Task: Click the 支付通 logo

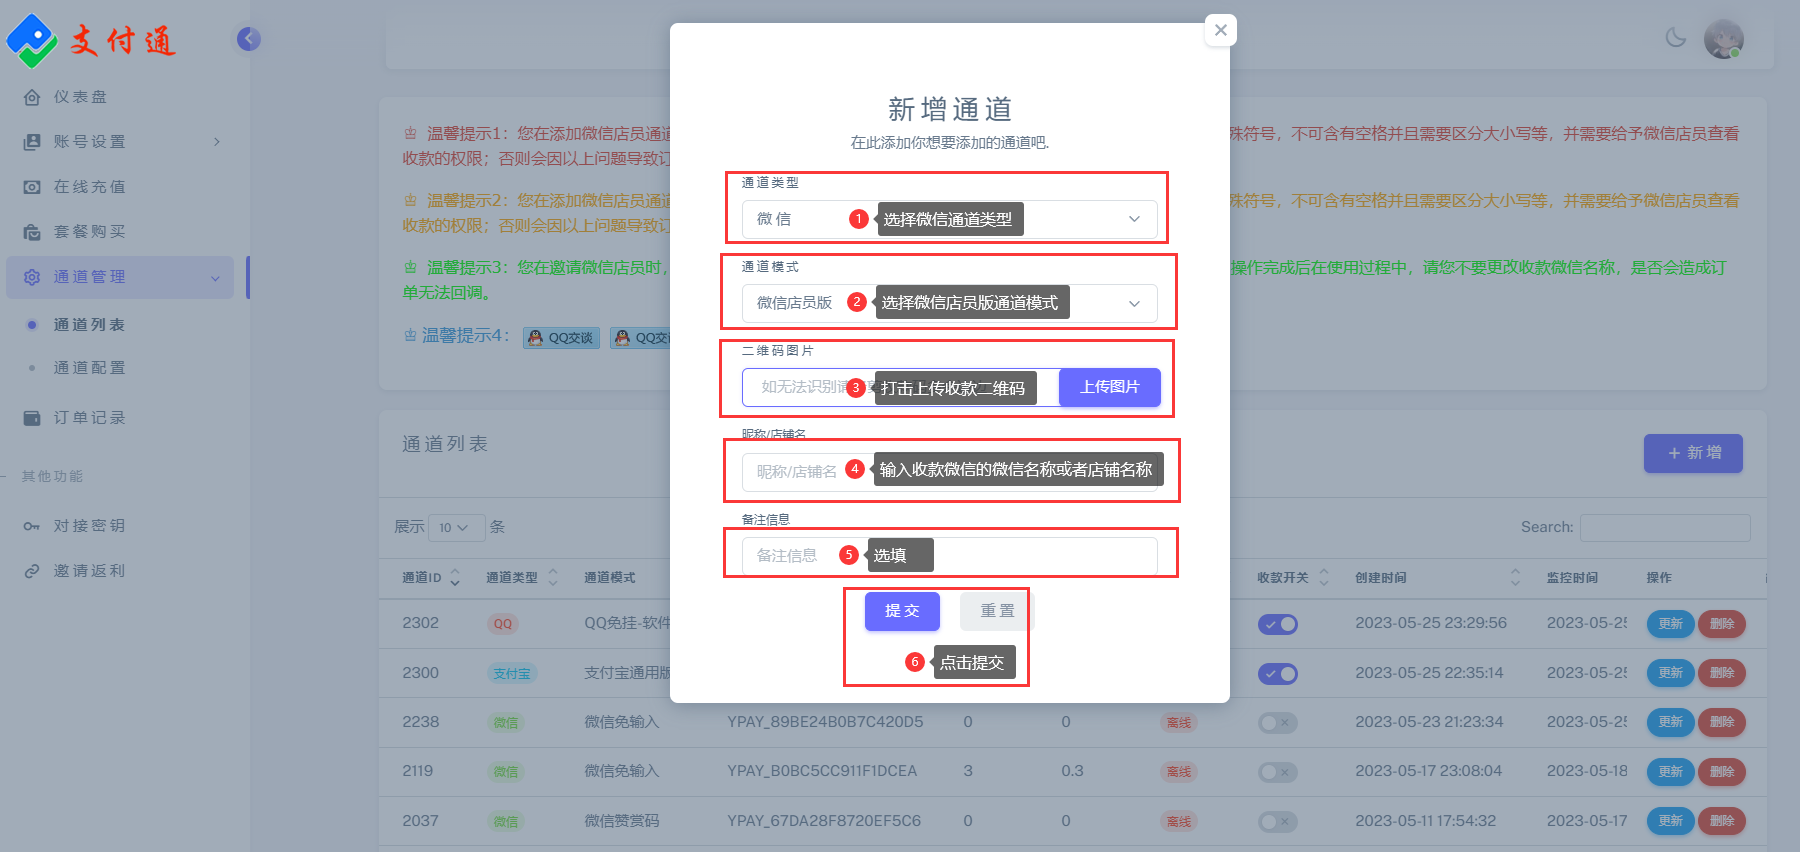Action: (x=90, y=41)
